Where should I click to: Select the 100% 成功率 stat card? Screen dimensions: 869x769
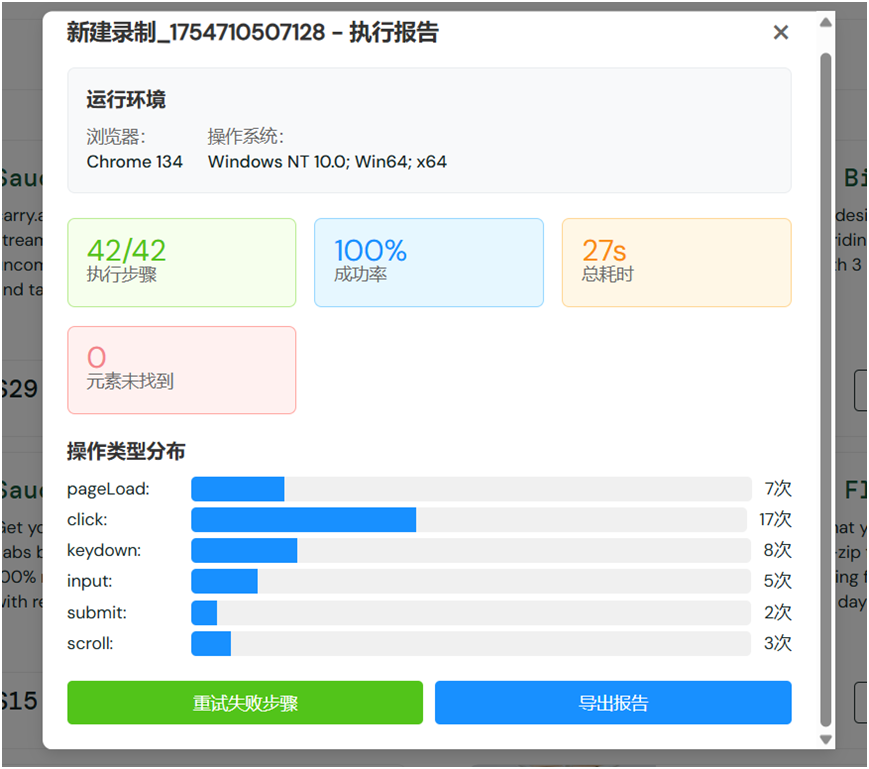click(x=428, y=262)
